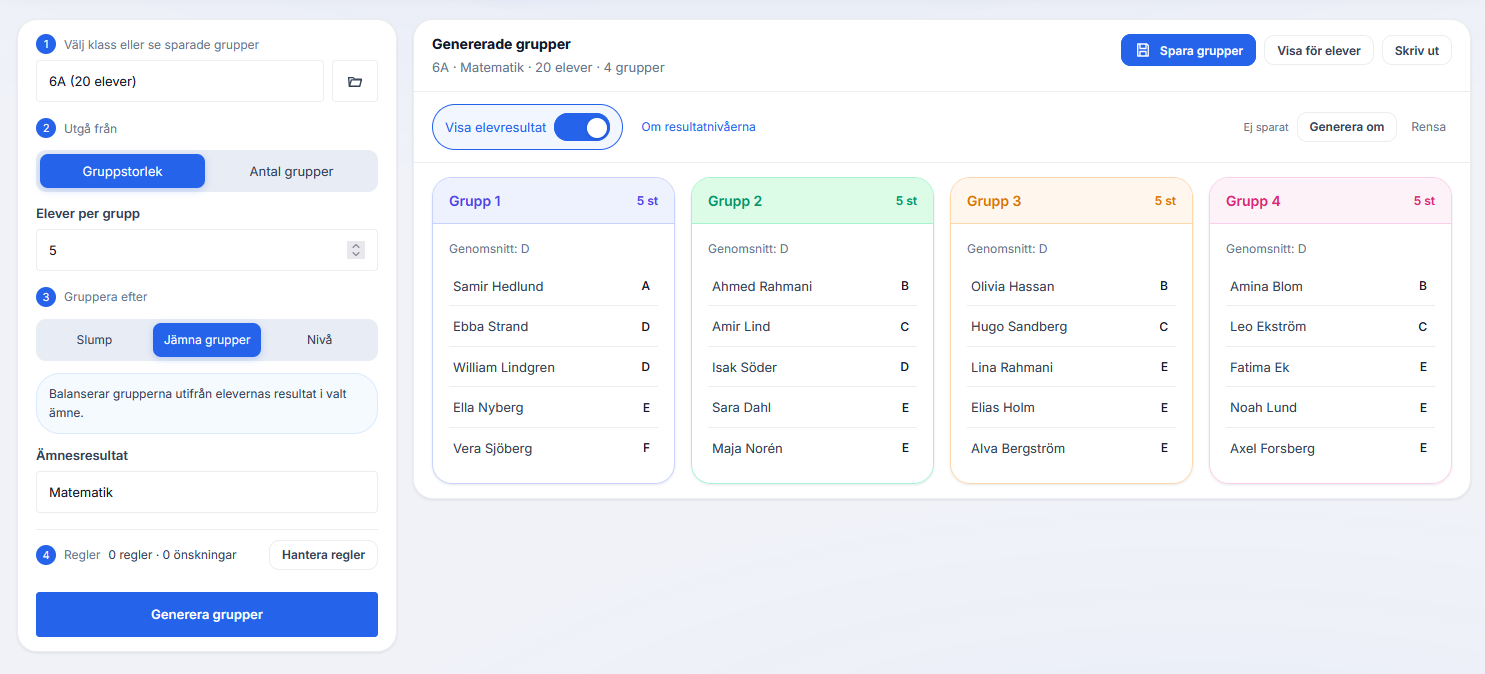The width and height of the screenshot is (1485, 674).
Task: Click Vera Sjöberg's grade F
Action: pos(646,448)
